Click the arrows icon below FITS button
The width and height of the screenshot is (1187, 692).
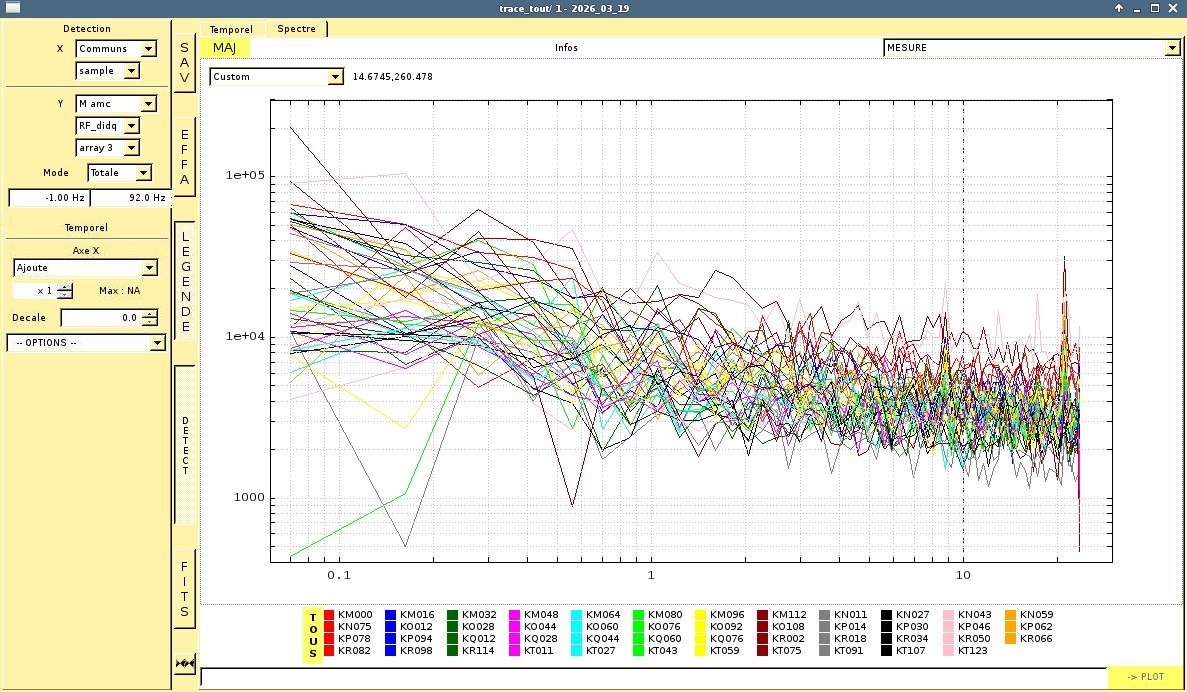click(185, 663)
